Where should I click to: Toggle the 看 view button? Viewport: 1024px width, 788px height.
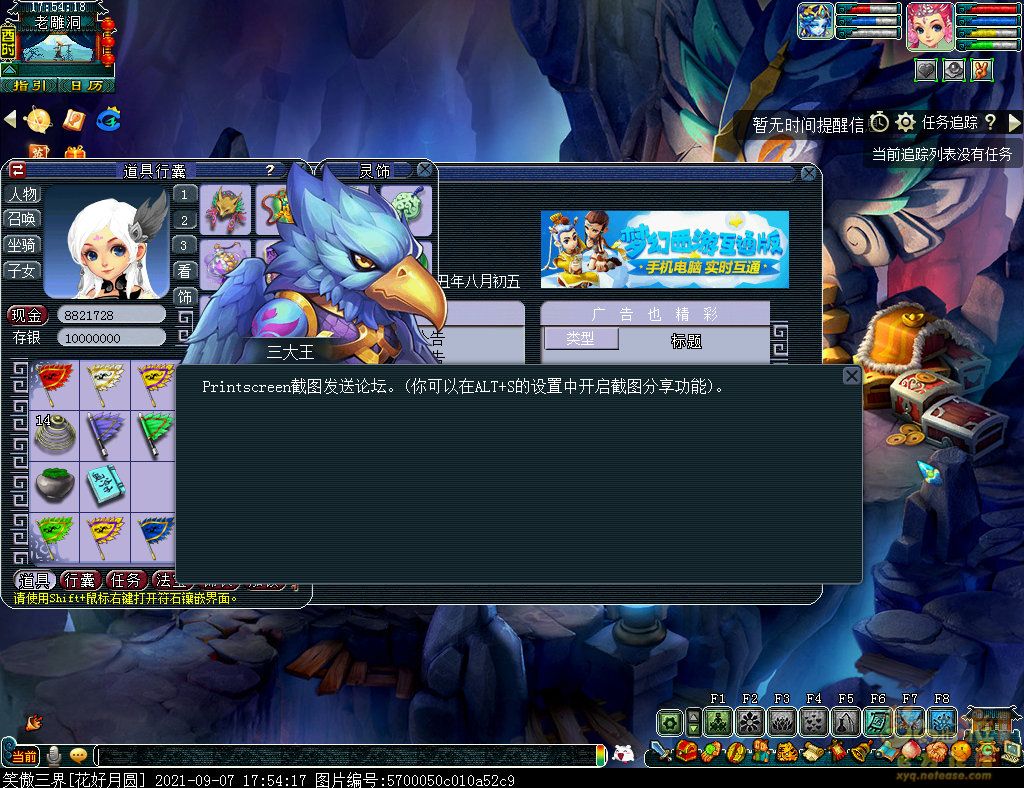(x=185, y=271)
